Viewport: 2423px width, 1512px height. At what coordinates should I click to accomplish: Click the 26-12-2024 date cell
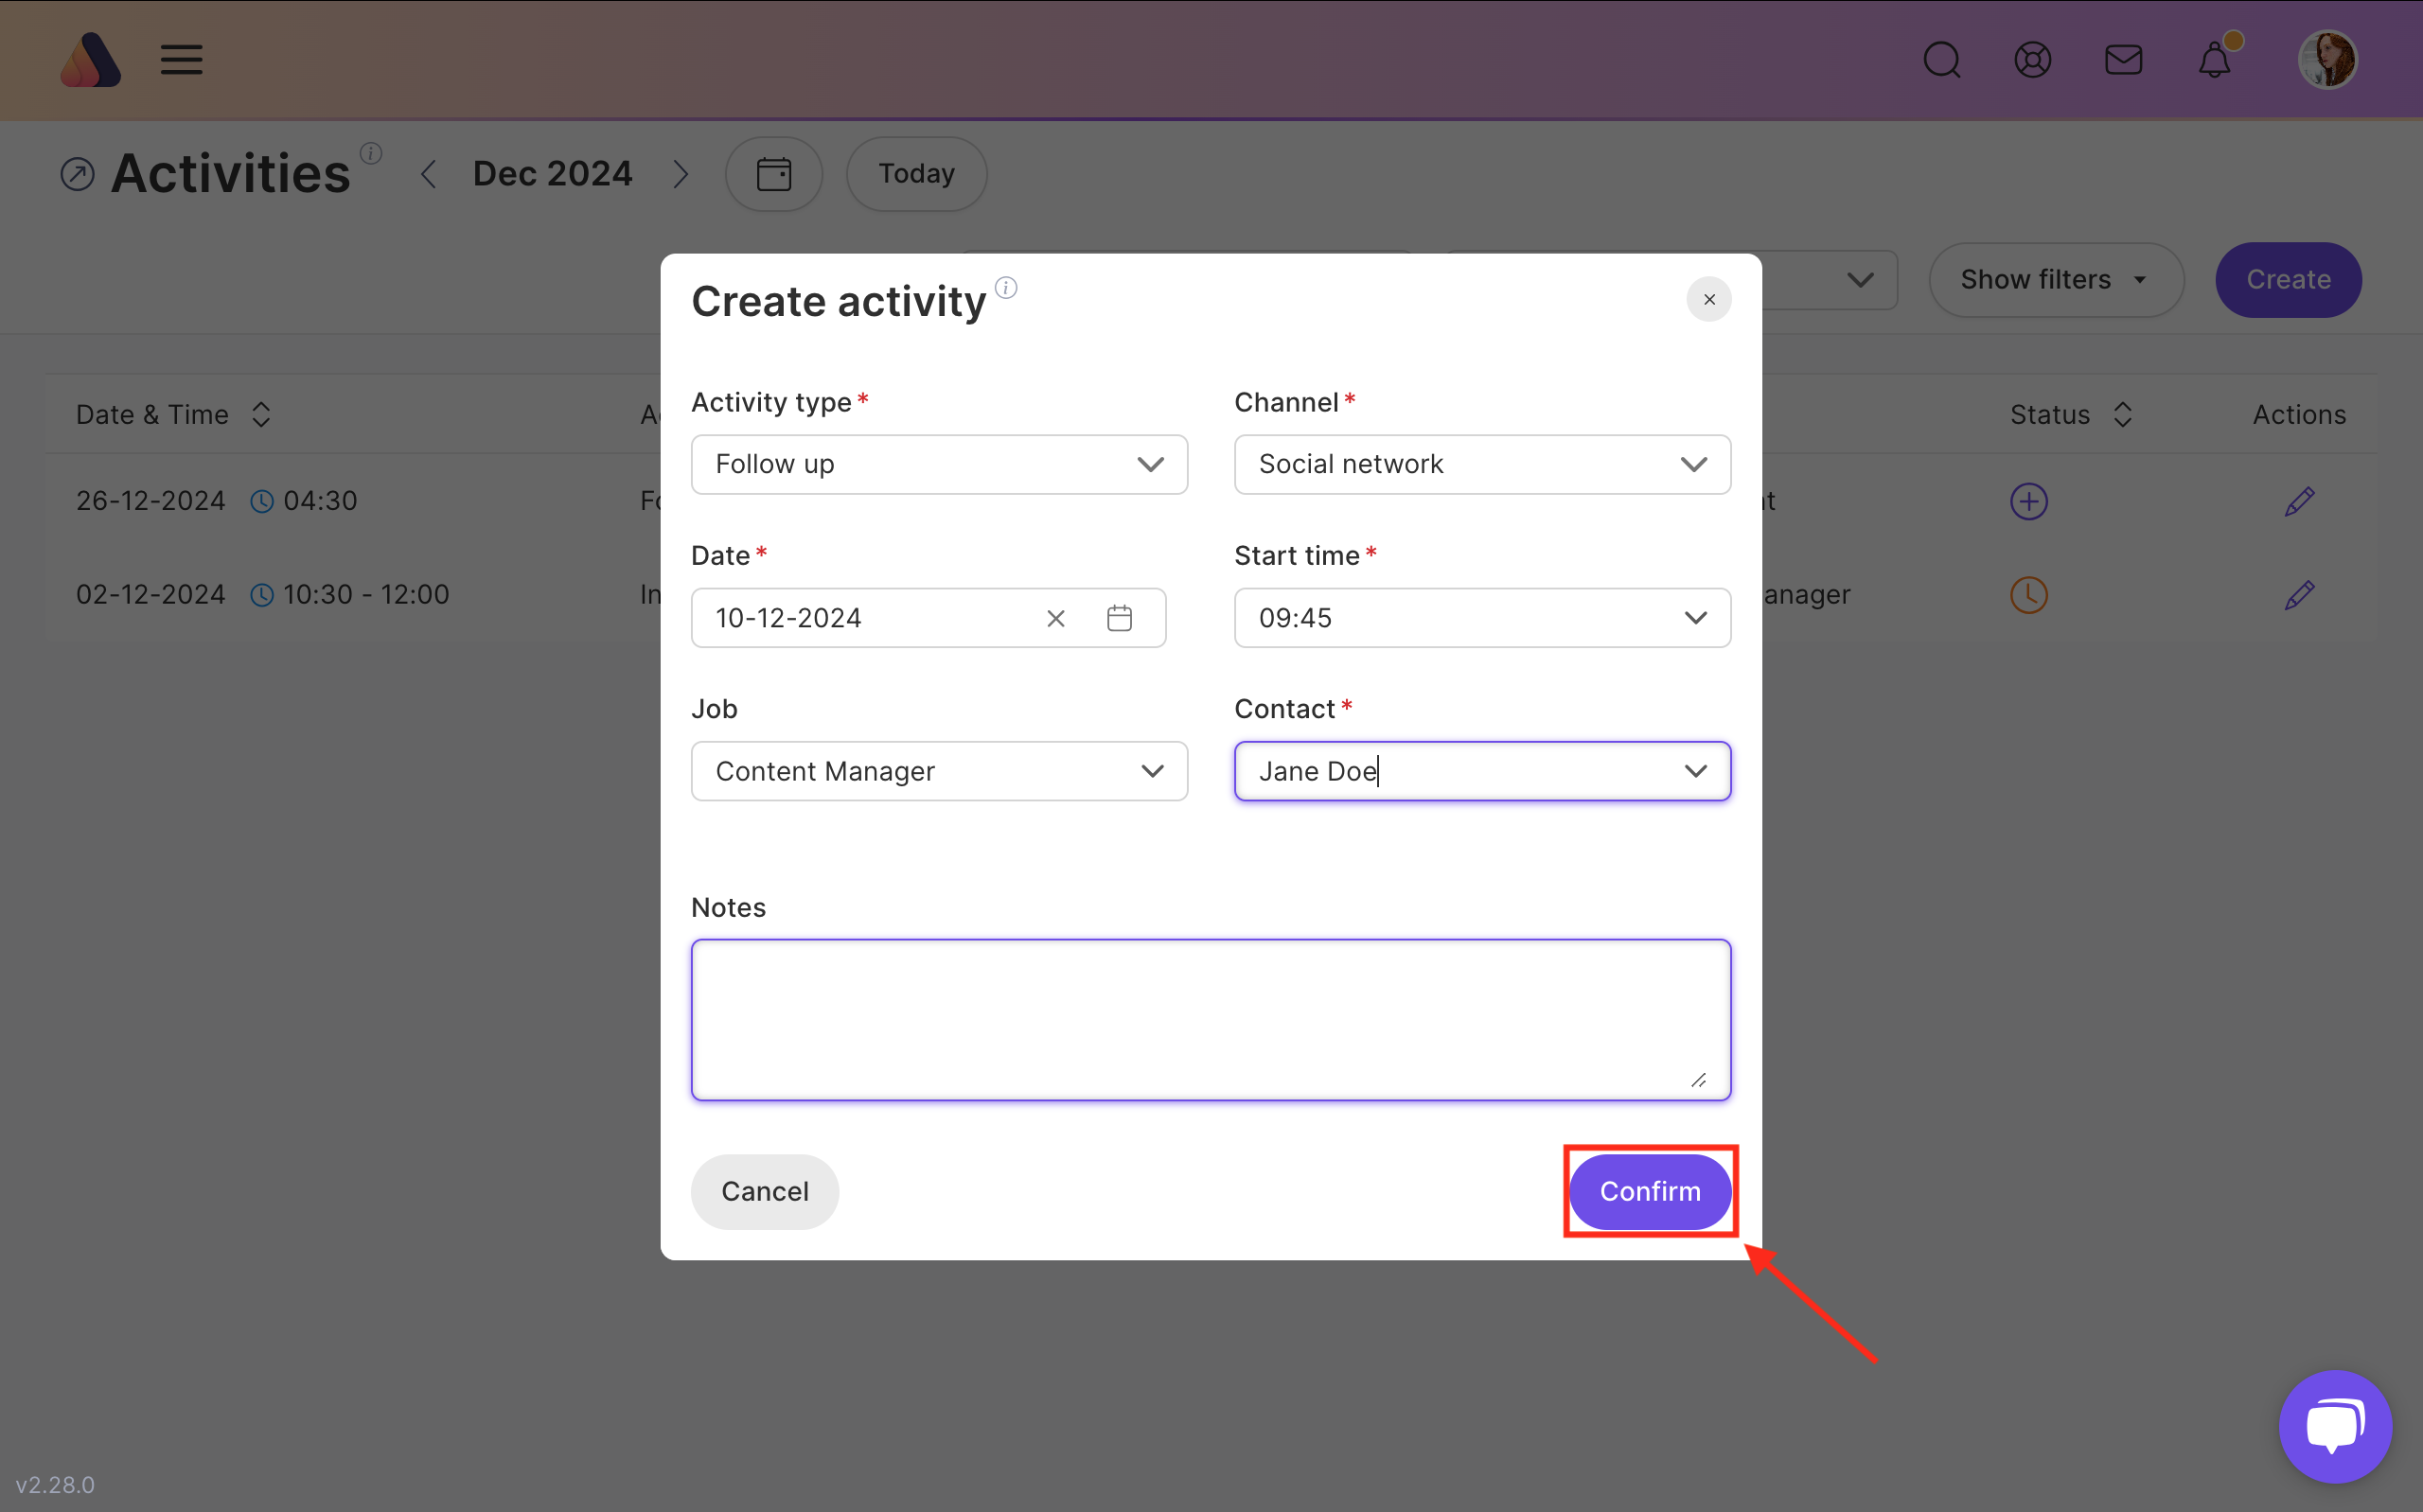tap(151, 501)
